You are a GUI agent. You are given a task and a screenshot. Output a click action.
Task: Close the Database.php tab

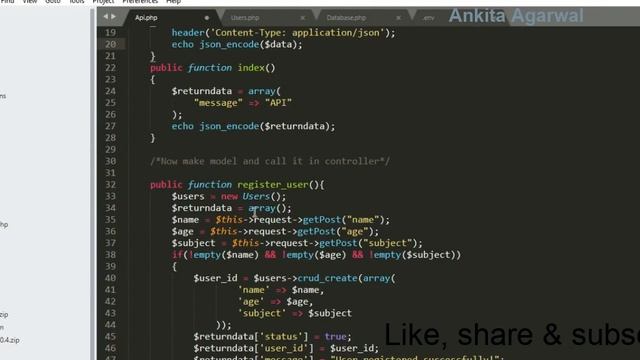tap(398, 18)
